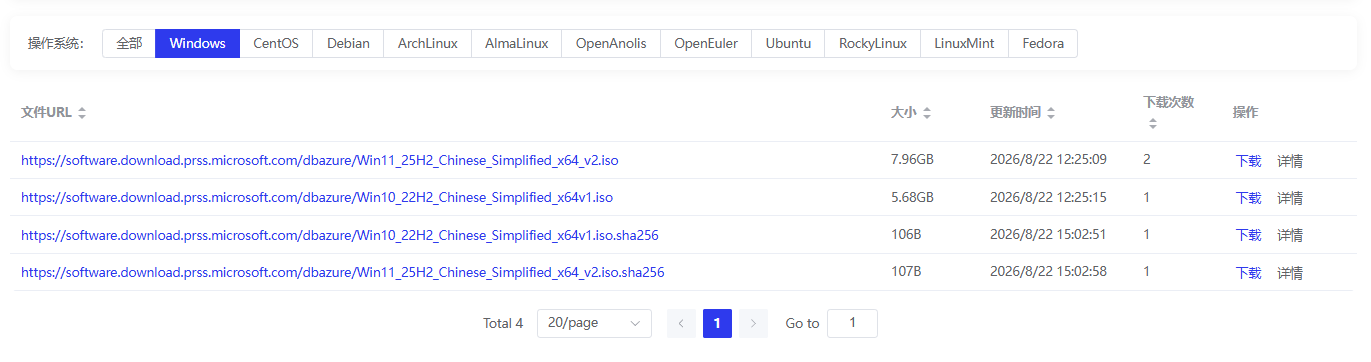The height and width of the screenshot is (362, 1371).
Task: Click the 文件URL column header
Action: click(46, 113)
